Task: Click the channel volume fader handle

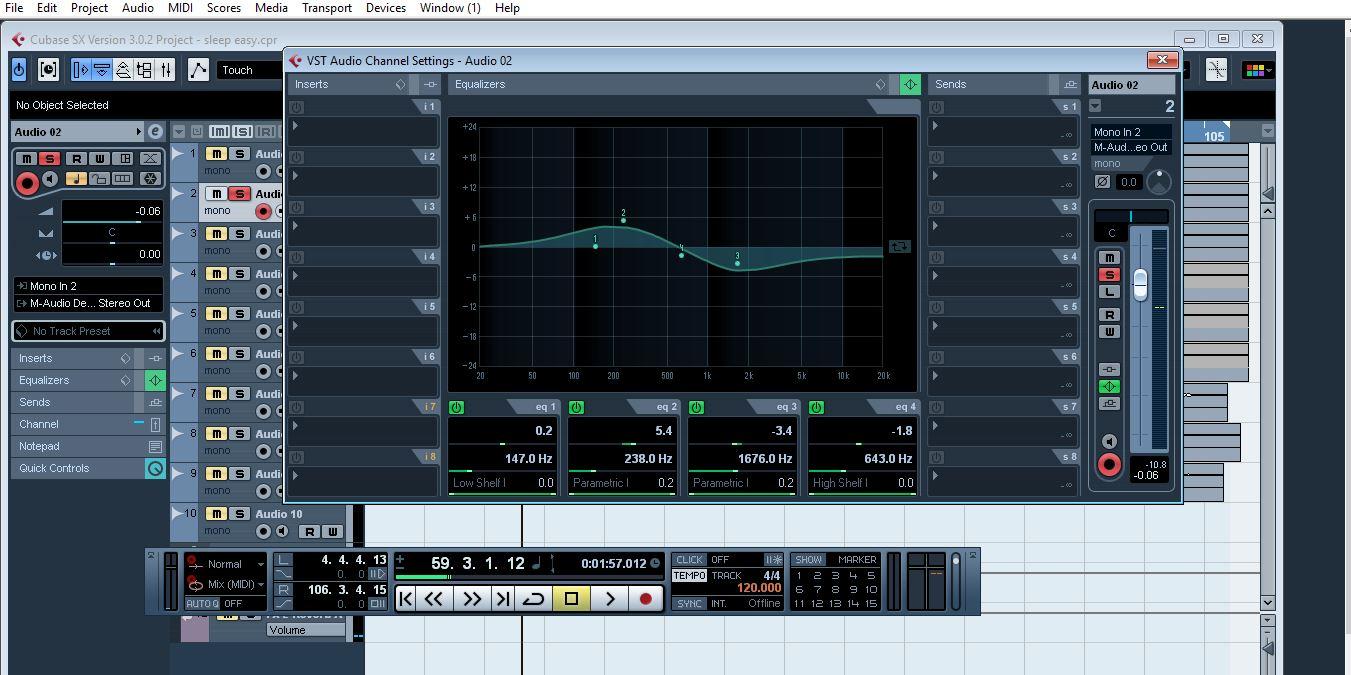Action: 1140,285
